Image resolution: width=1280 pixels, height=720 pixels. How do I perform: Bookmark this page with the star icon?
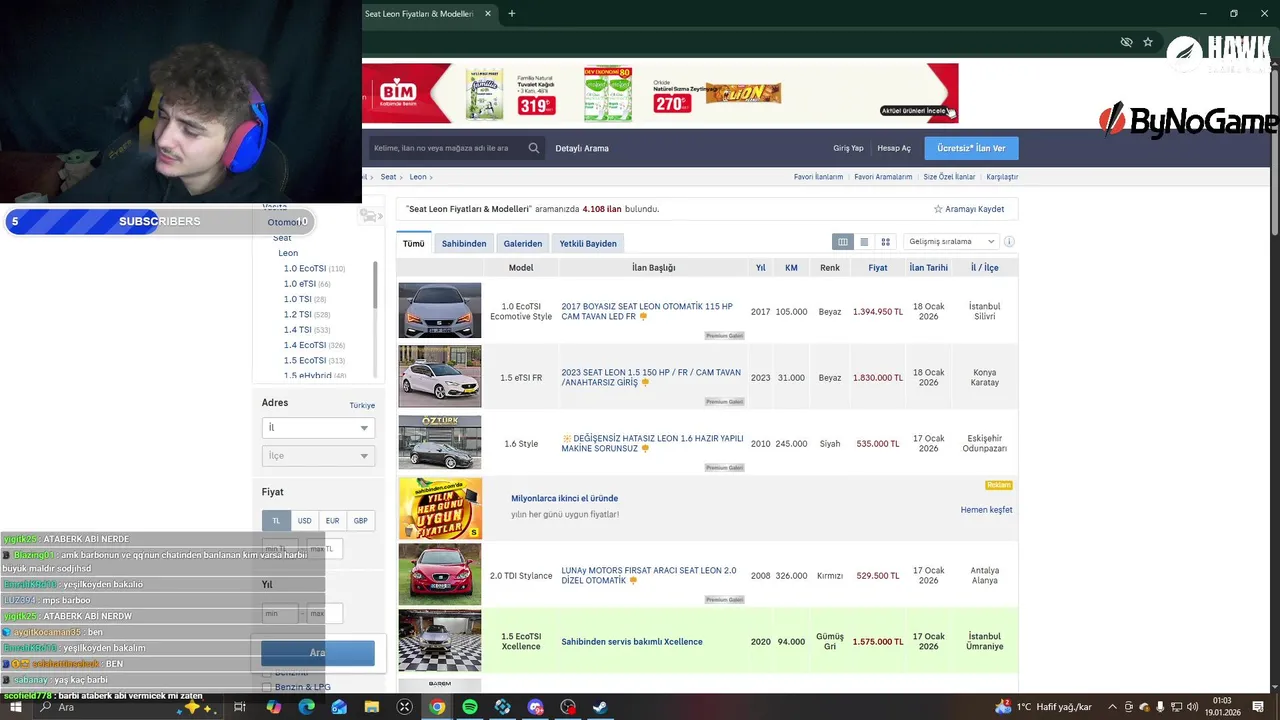pos(1148,42)
